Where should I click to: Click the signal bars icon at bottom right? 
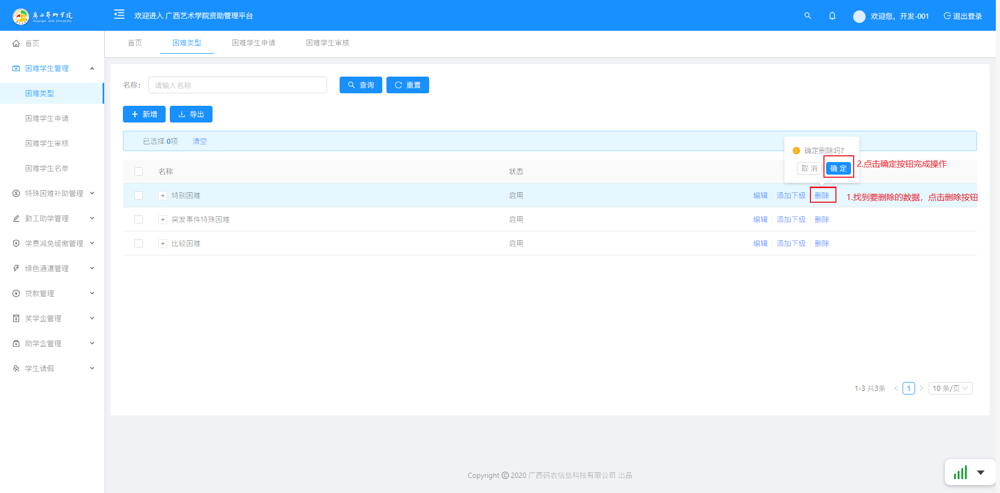960,473
